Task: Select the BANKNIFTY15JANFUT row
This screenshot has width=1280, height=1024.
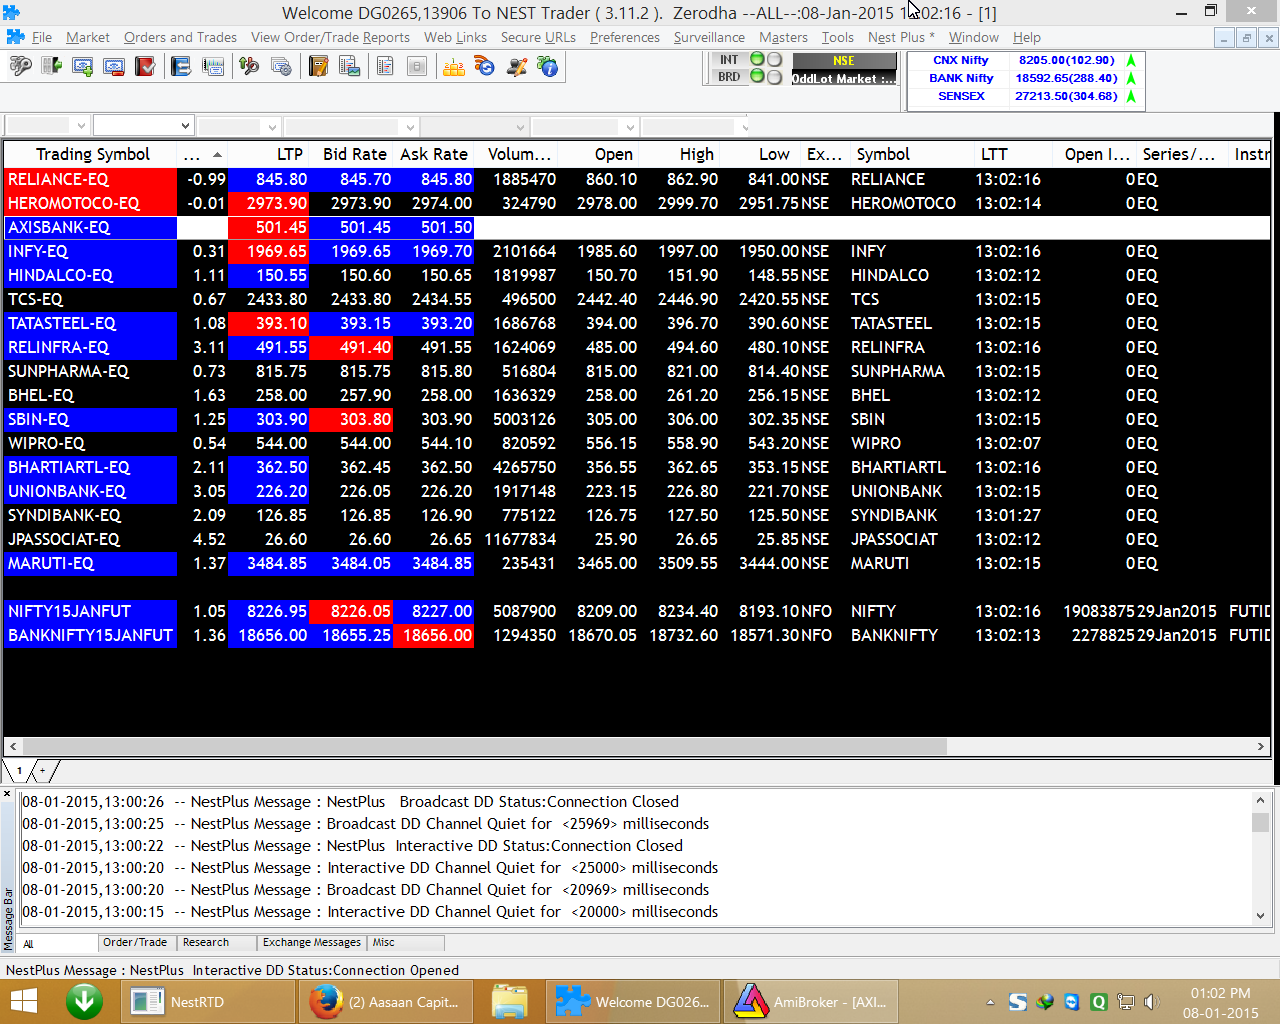Action: pos(637,635)
